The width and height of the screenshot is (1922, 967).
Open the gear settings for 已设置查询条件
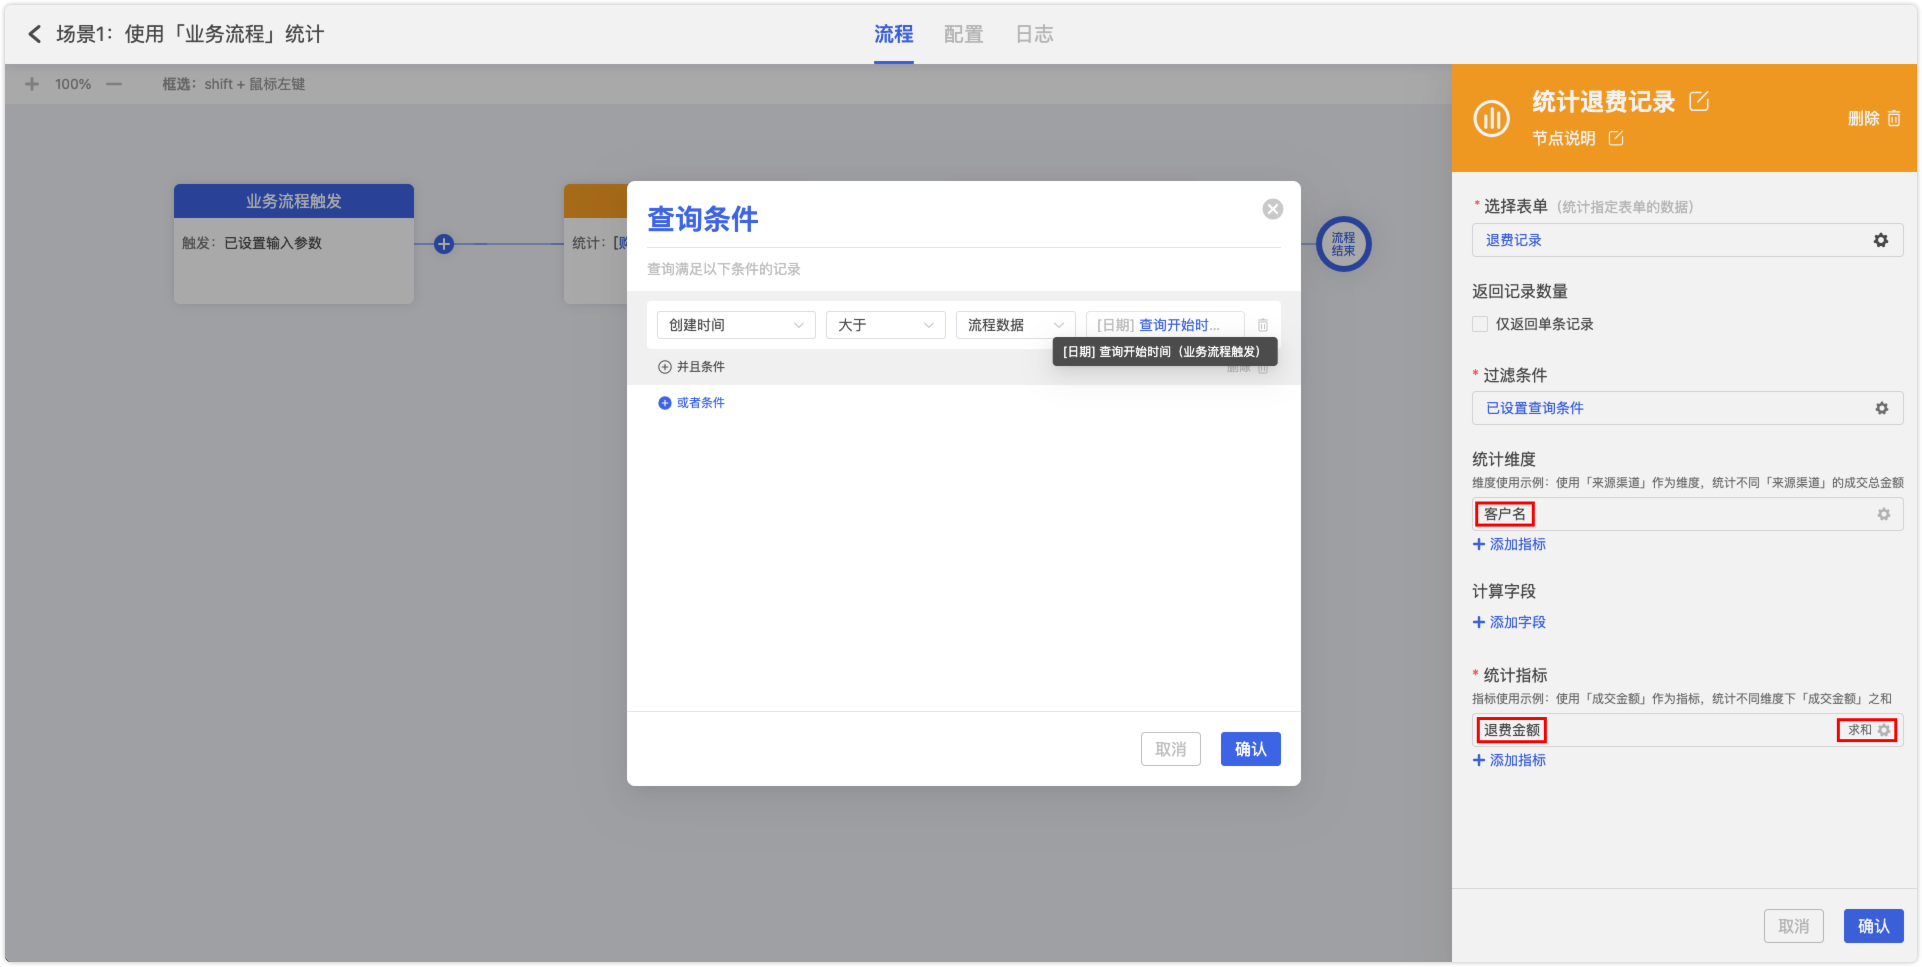pos(1881,408)
